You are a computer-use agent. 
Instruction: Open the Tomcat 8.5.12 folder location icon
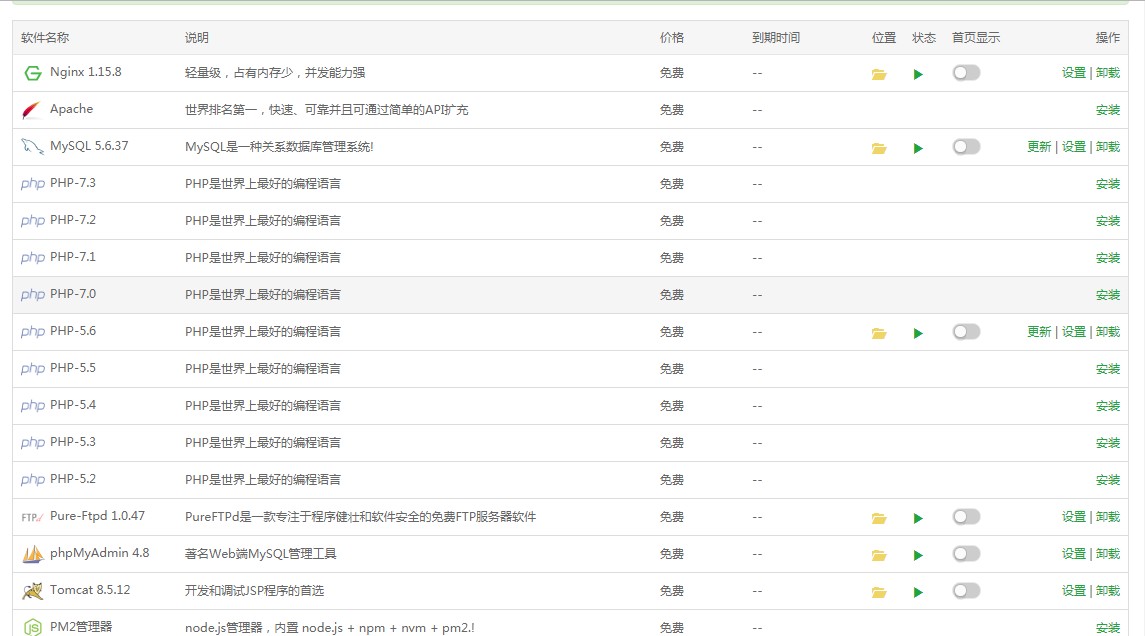click(878, 592)
